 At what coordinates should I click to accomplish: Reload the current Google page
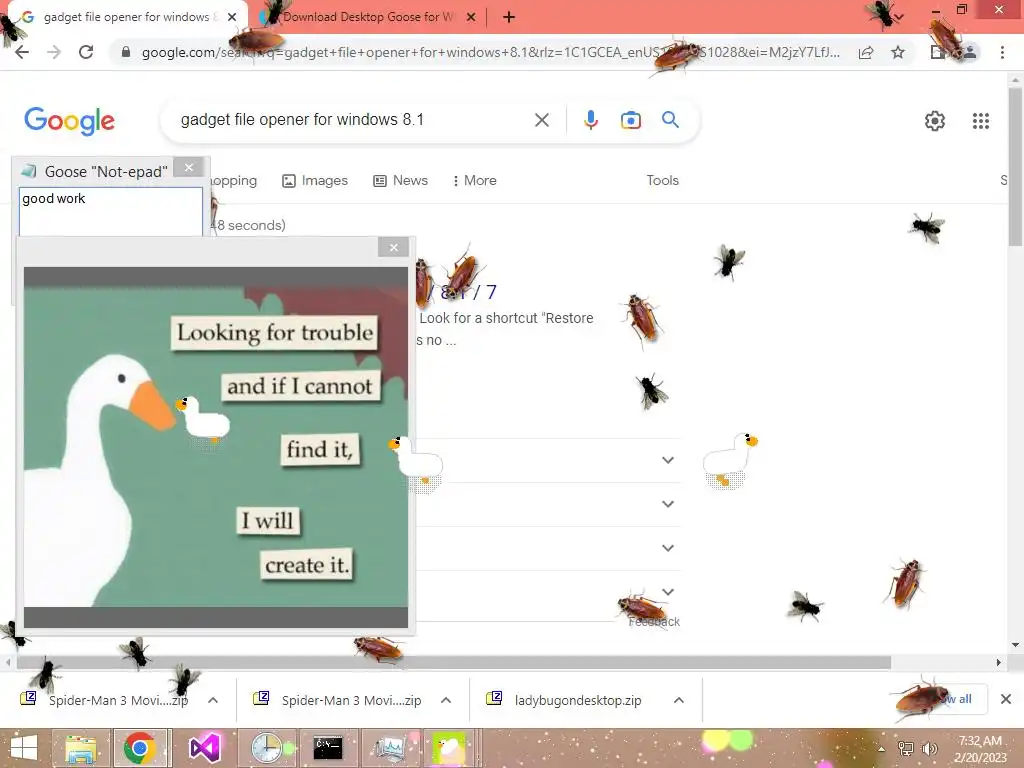86,52
